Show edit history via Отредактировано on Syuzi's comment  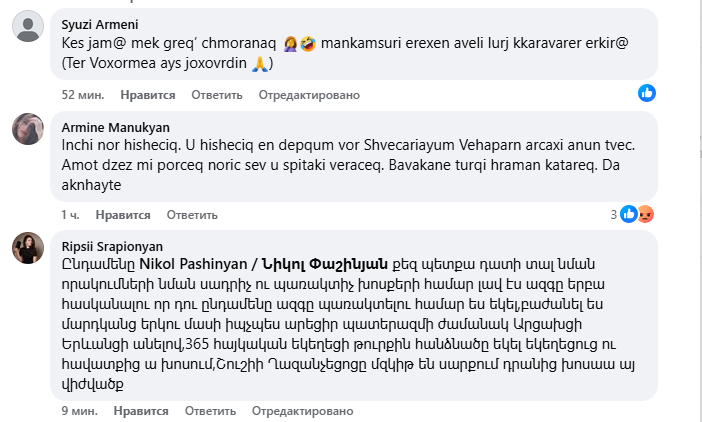pyautogui.click(x=308, y=95)
